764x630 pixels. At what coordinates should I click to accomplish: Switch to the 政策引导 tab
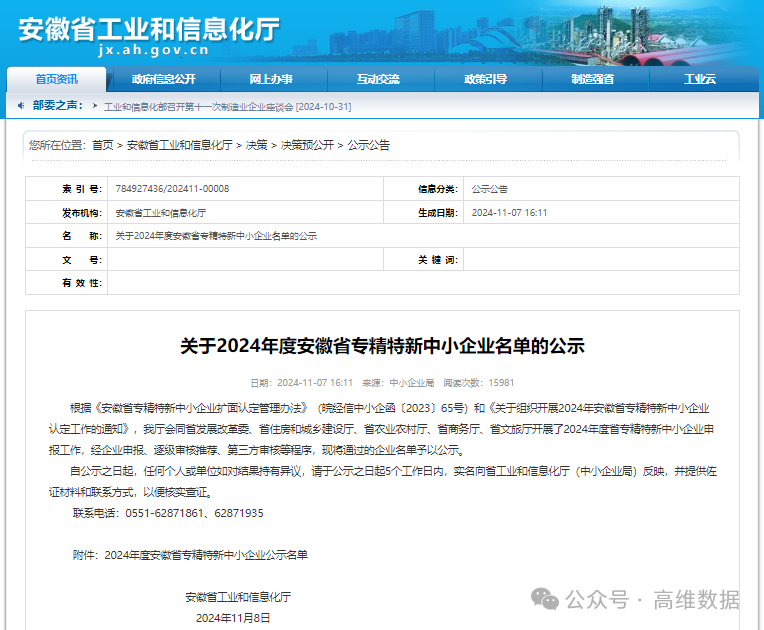pyautogui.click(x=485, y=79)
